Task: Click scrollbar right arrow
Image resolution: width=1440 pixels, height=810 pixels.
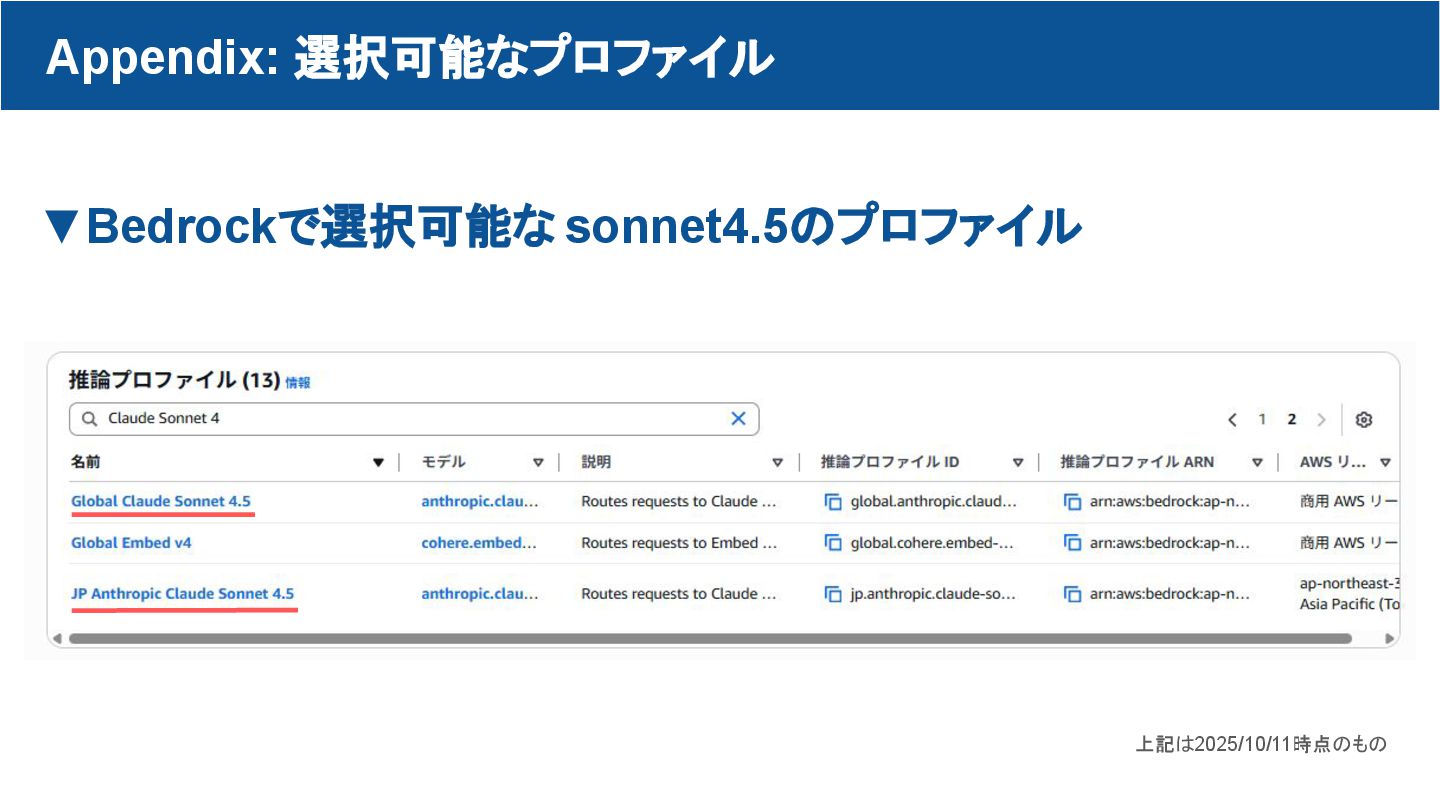Action: (1389, 638)
